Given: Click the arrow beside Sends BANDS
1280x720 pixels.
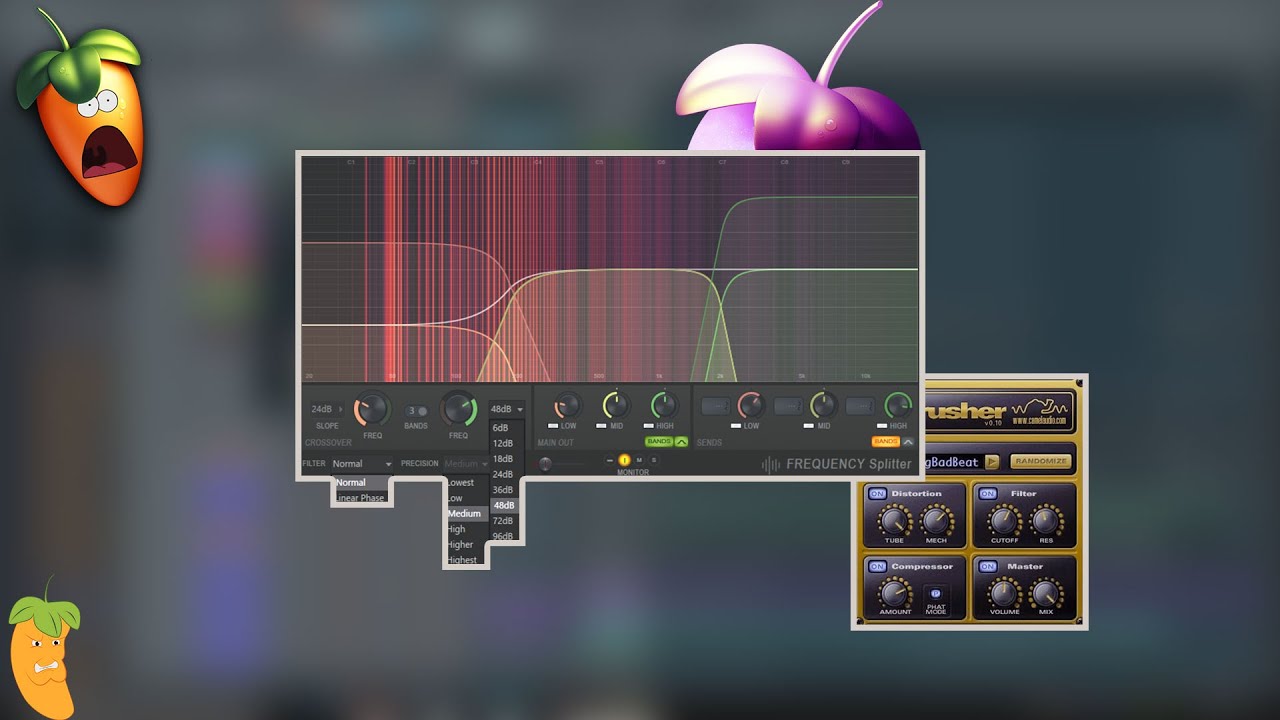Looking at the screenshot, I should (908, 441).
